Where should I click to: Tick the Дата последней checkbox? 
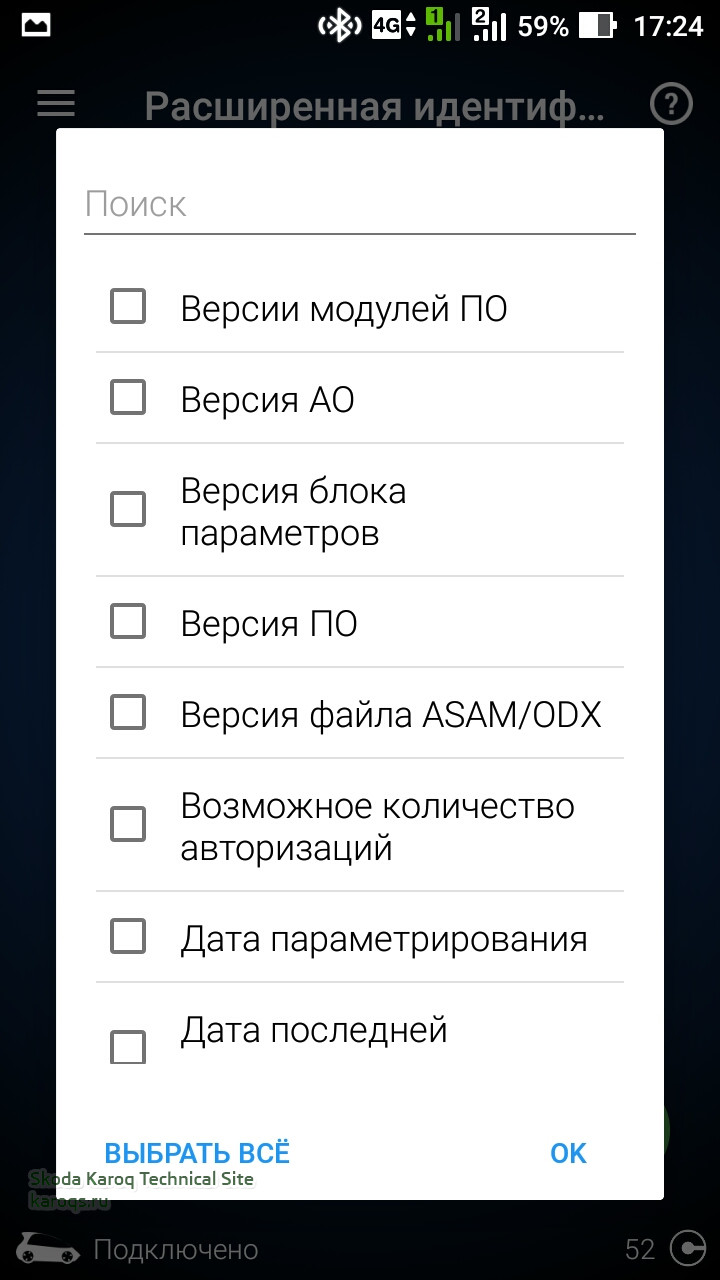pos(128,1047)
